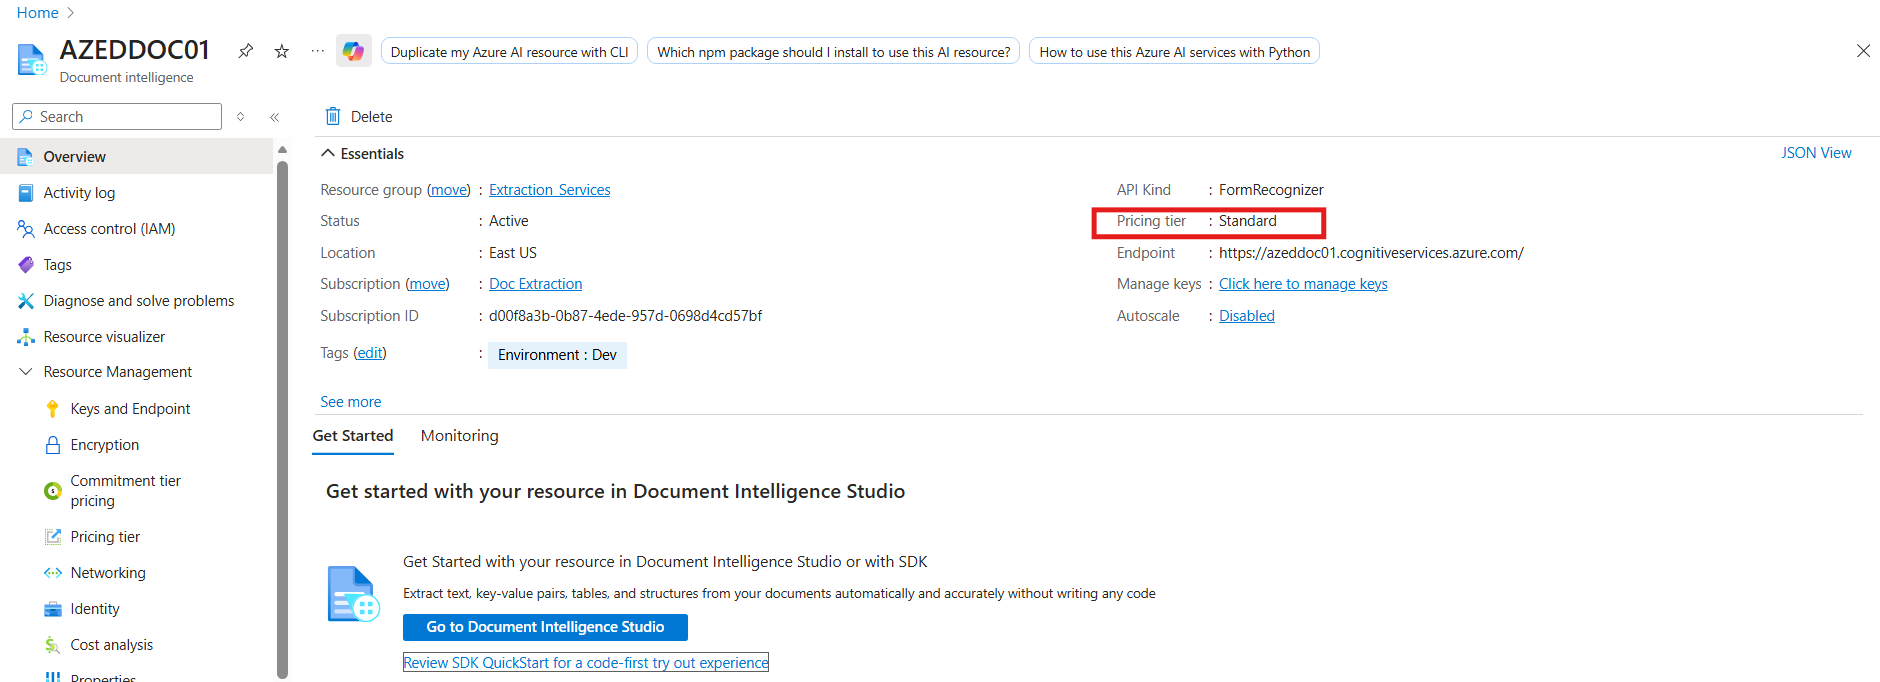The image size is (1880, 682).
Task: Open Tags from its purple sidebar icon
Action: coord(25,265)
